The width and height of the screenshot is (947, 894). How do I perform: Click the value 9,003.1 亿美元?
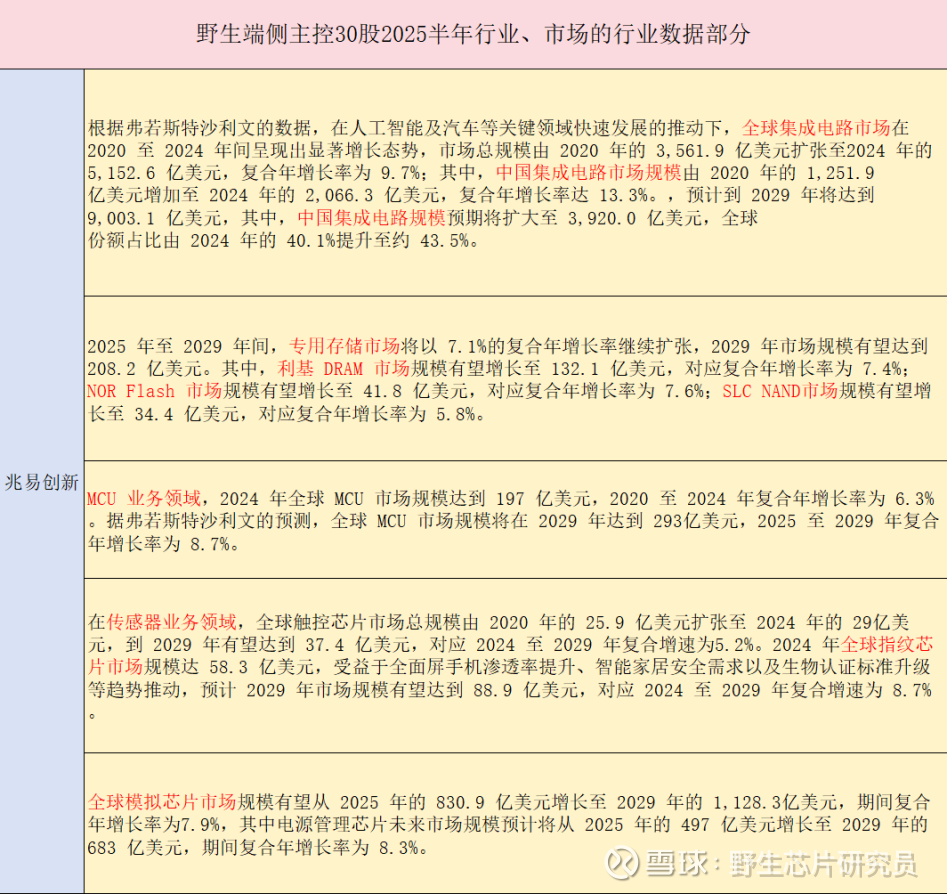click(154, 217)
